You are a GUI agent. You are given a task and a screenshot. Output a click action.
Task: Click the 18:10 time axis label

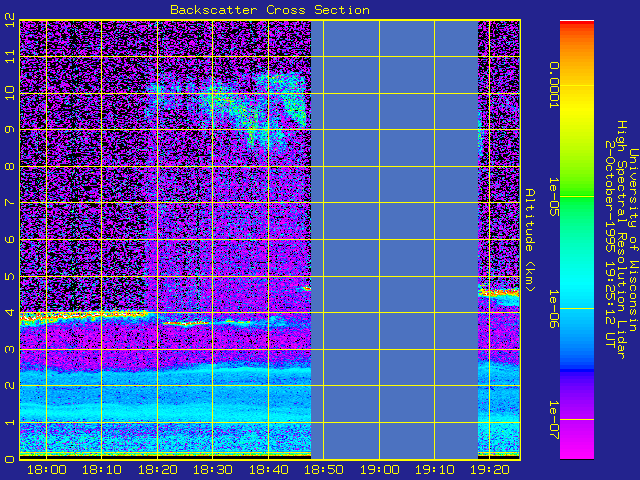102,470
